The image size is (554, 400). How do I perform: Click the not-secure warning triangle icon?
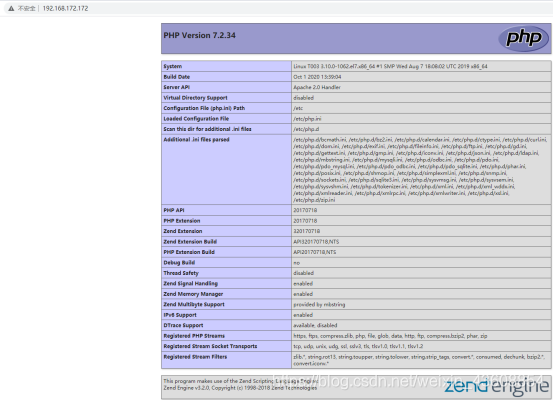coord(11,8)
